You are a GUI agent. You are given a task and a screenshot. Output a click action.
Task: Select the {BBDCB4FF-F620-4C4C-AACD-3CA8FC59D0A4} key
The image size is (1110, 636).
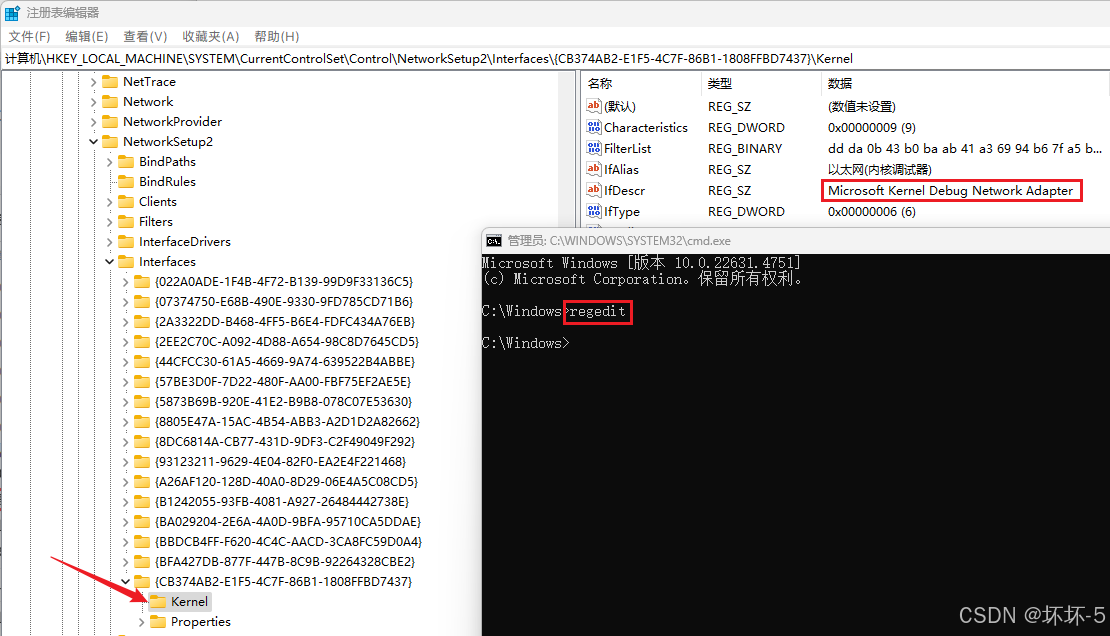click(x=288, y=541)
